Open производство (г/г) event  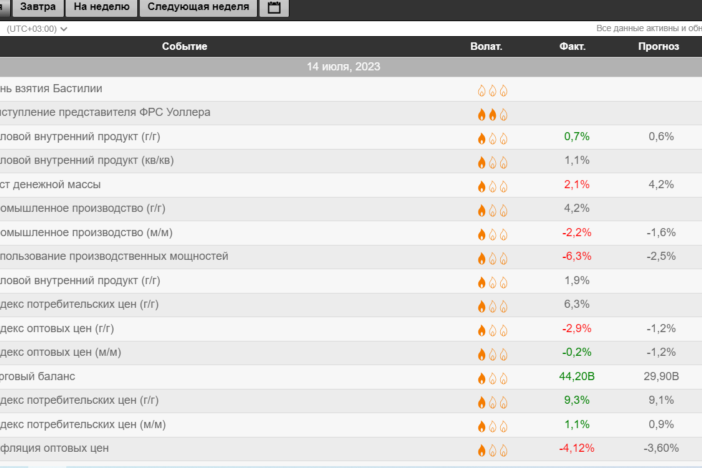coord(83,208)
